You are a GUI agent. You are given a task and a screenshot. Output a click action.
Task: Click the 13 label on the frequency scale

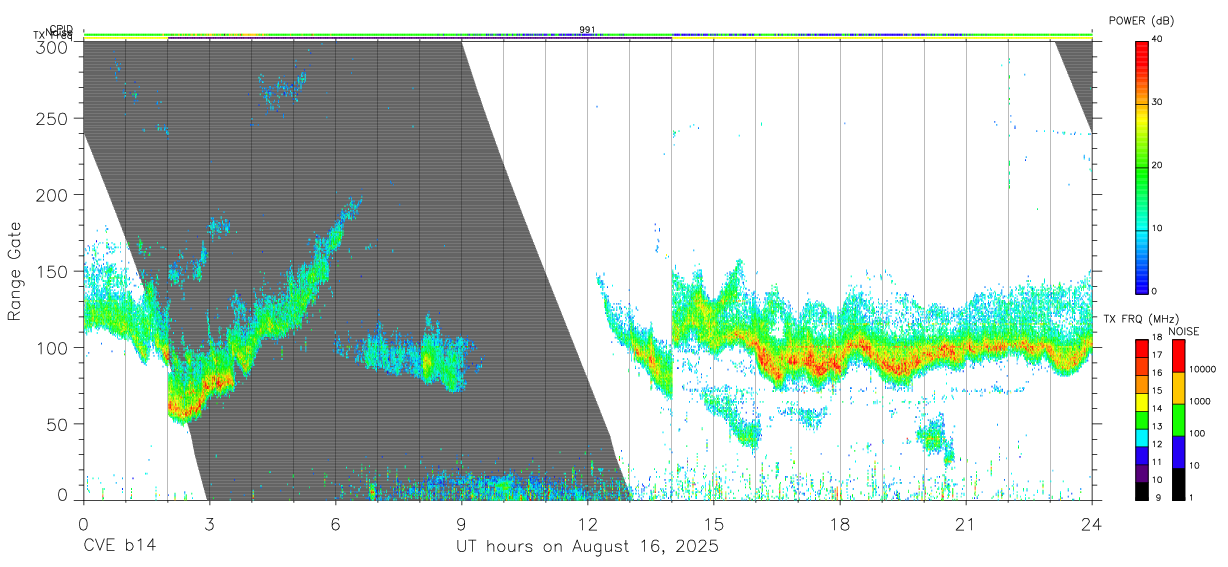coord(1158,427)
